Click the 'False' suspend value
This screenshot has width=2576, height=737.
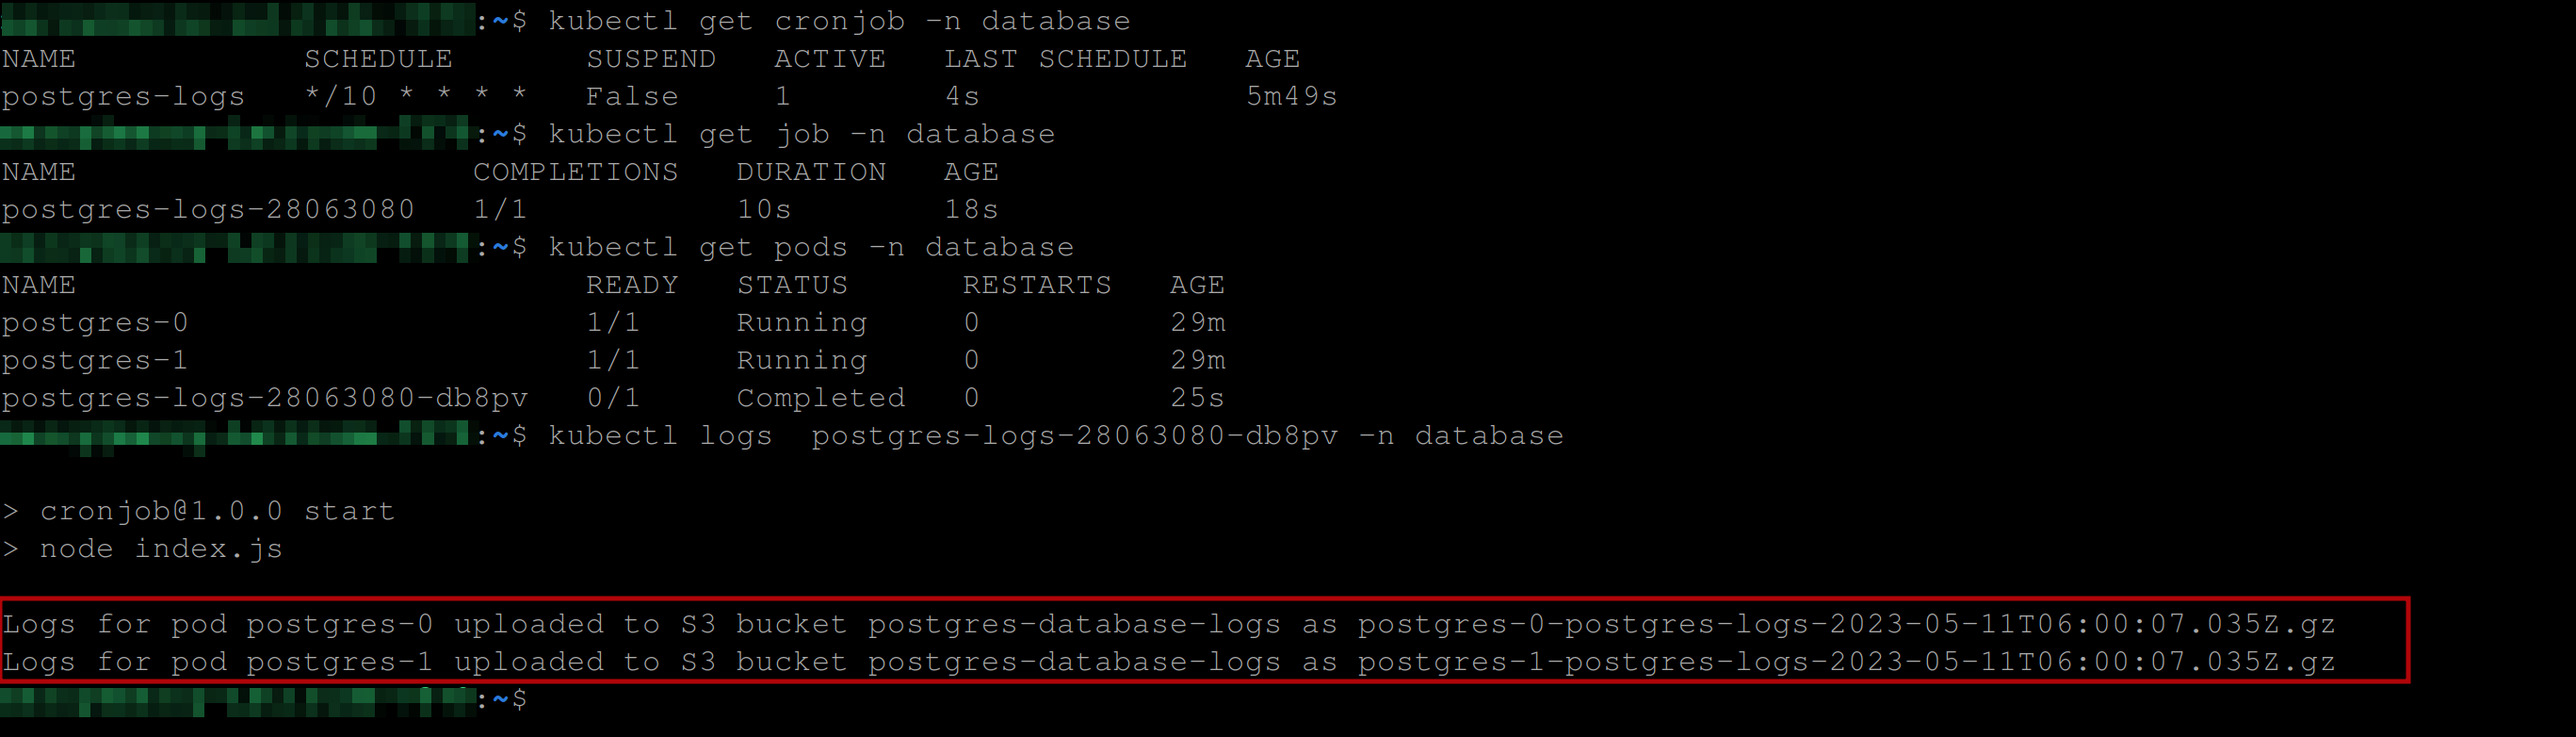coord(632,97)
